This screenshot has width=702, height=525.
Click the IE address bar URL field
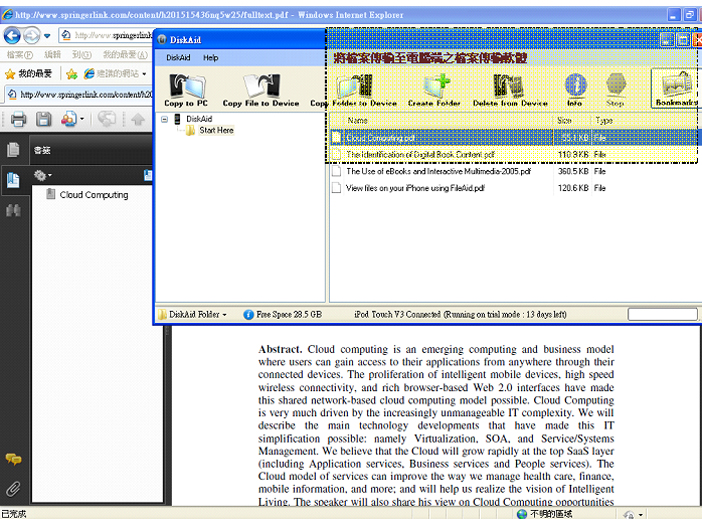coord(106,35)
